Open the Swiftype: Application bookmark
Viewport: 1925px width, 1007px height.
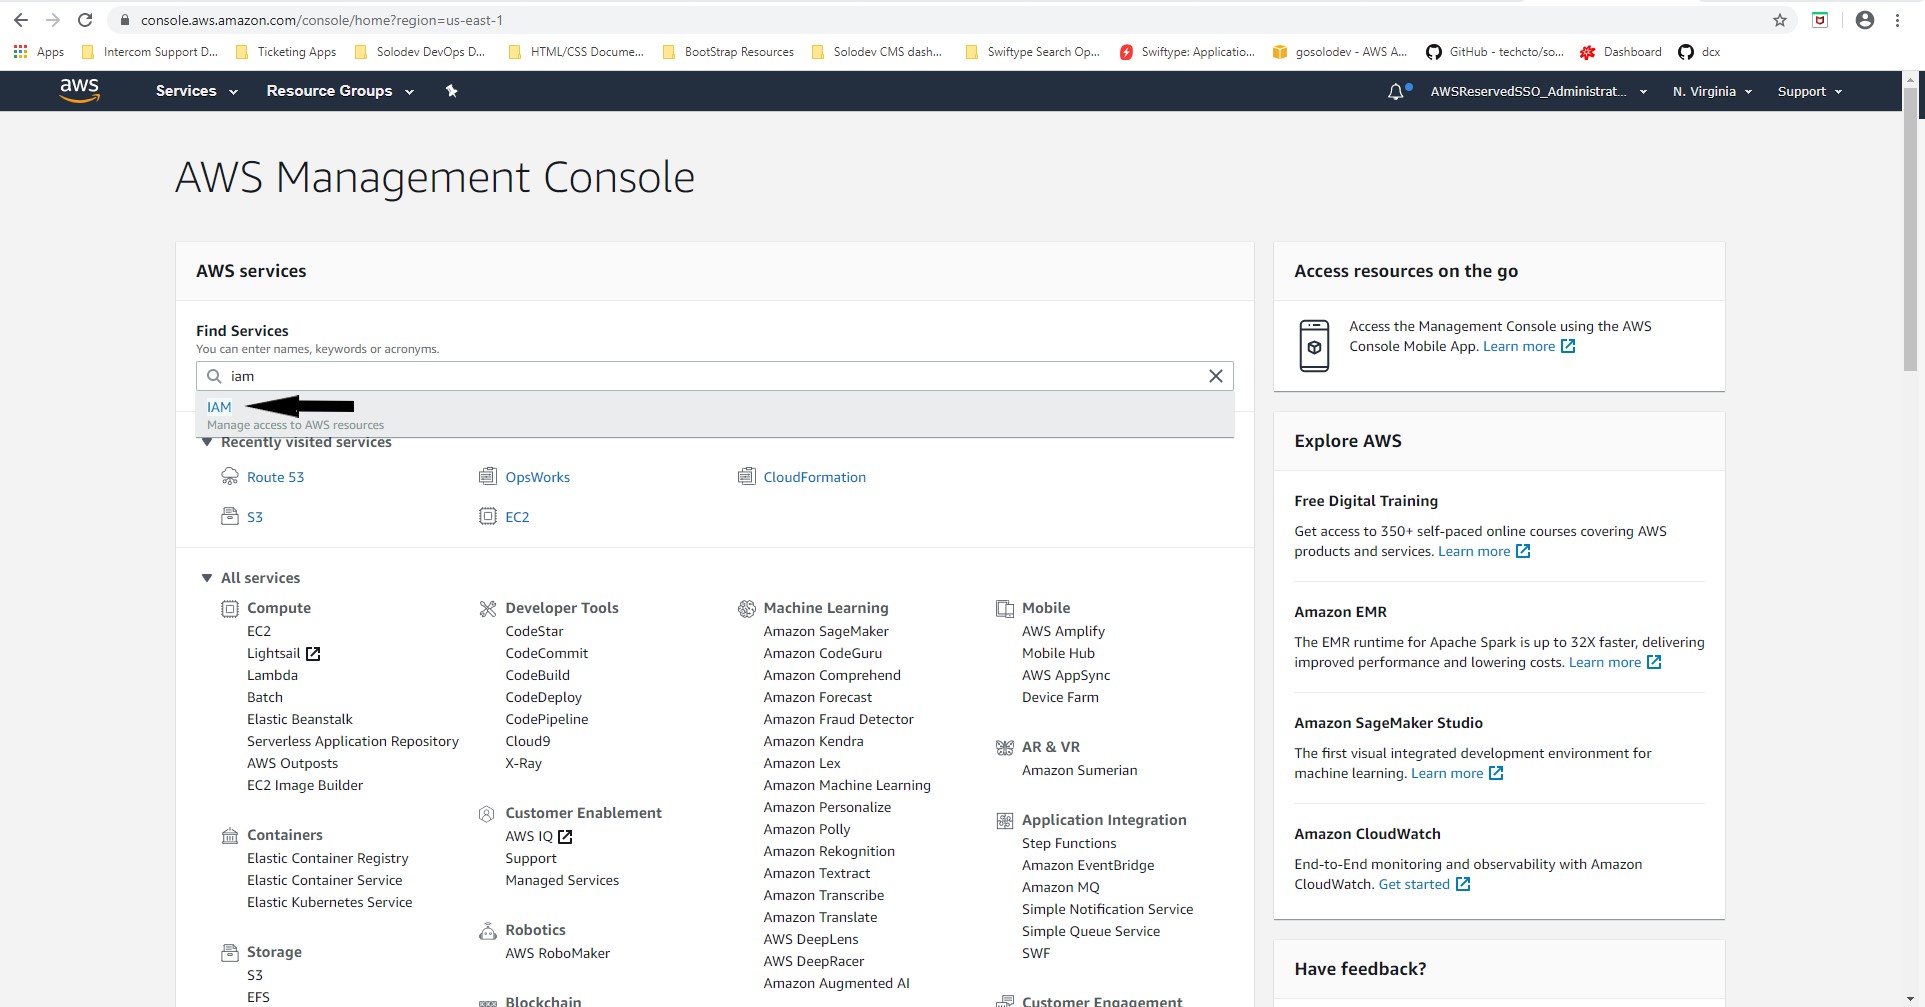click(1186, 52)
